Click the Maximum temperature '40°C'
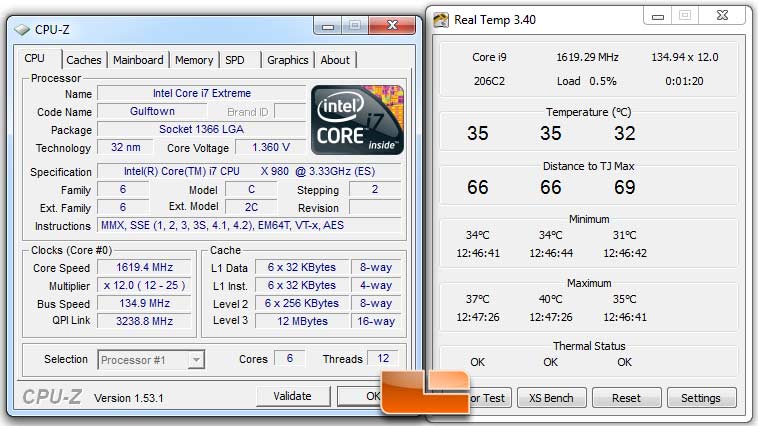Image resolution: width=758 pixels, height=426 pixels. [551, 299]
